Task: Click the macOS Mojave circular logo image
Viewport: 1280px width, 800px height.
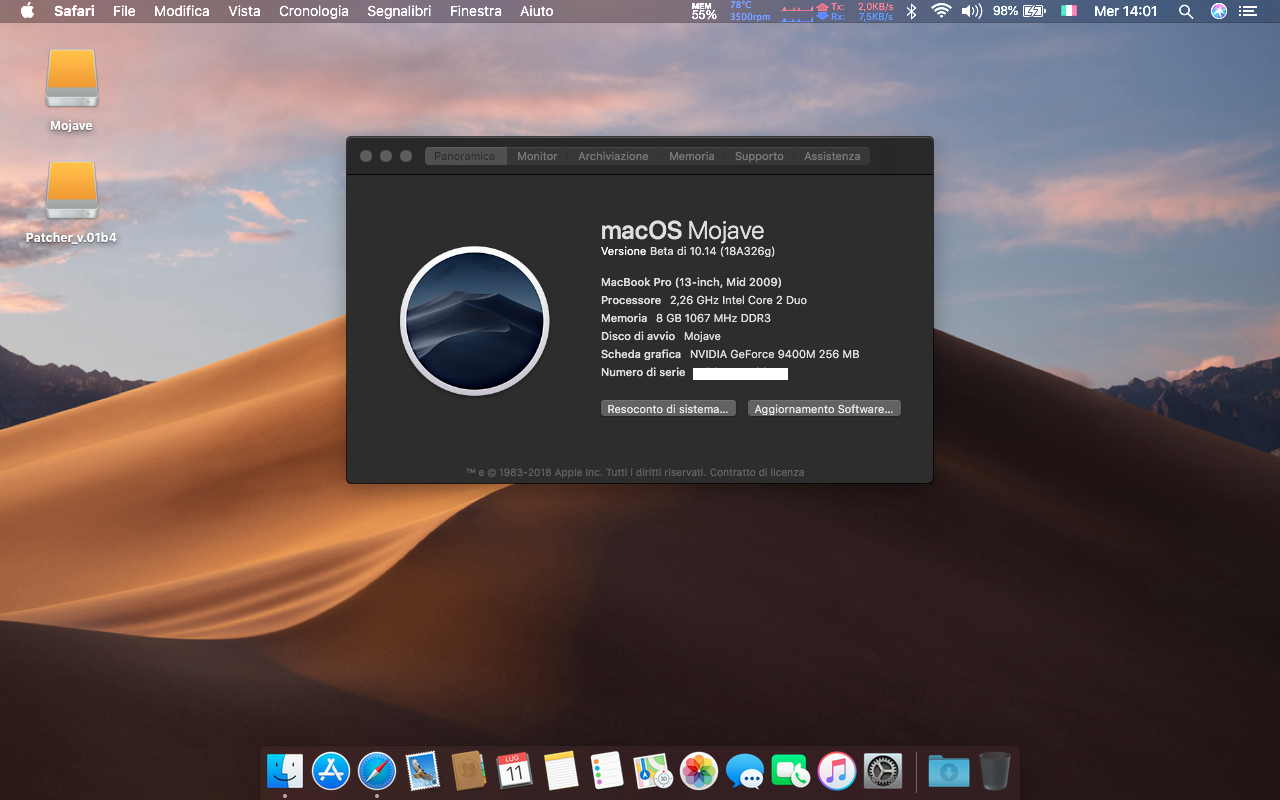Action: 475,321
